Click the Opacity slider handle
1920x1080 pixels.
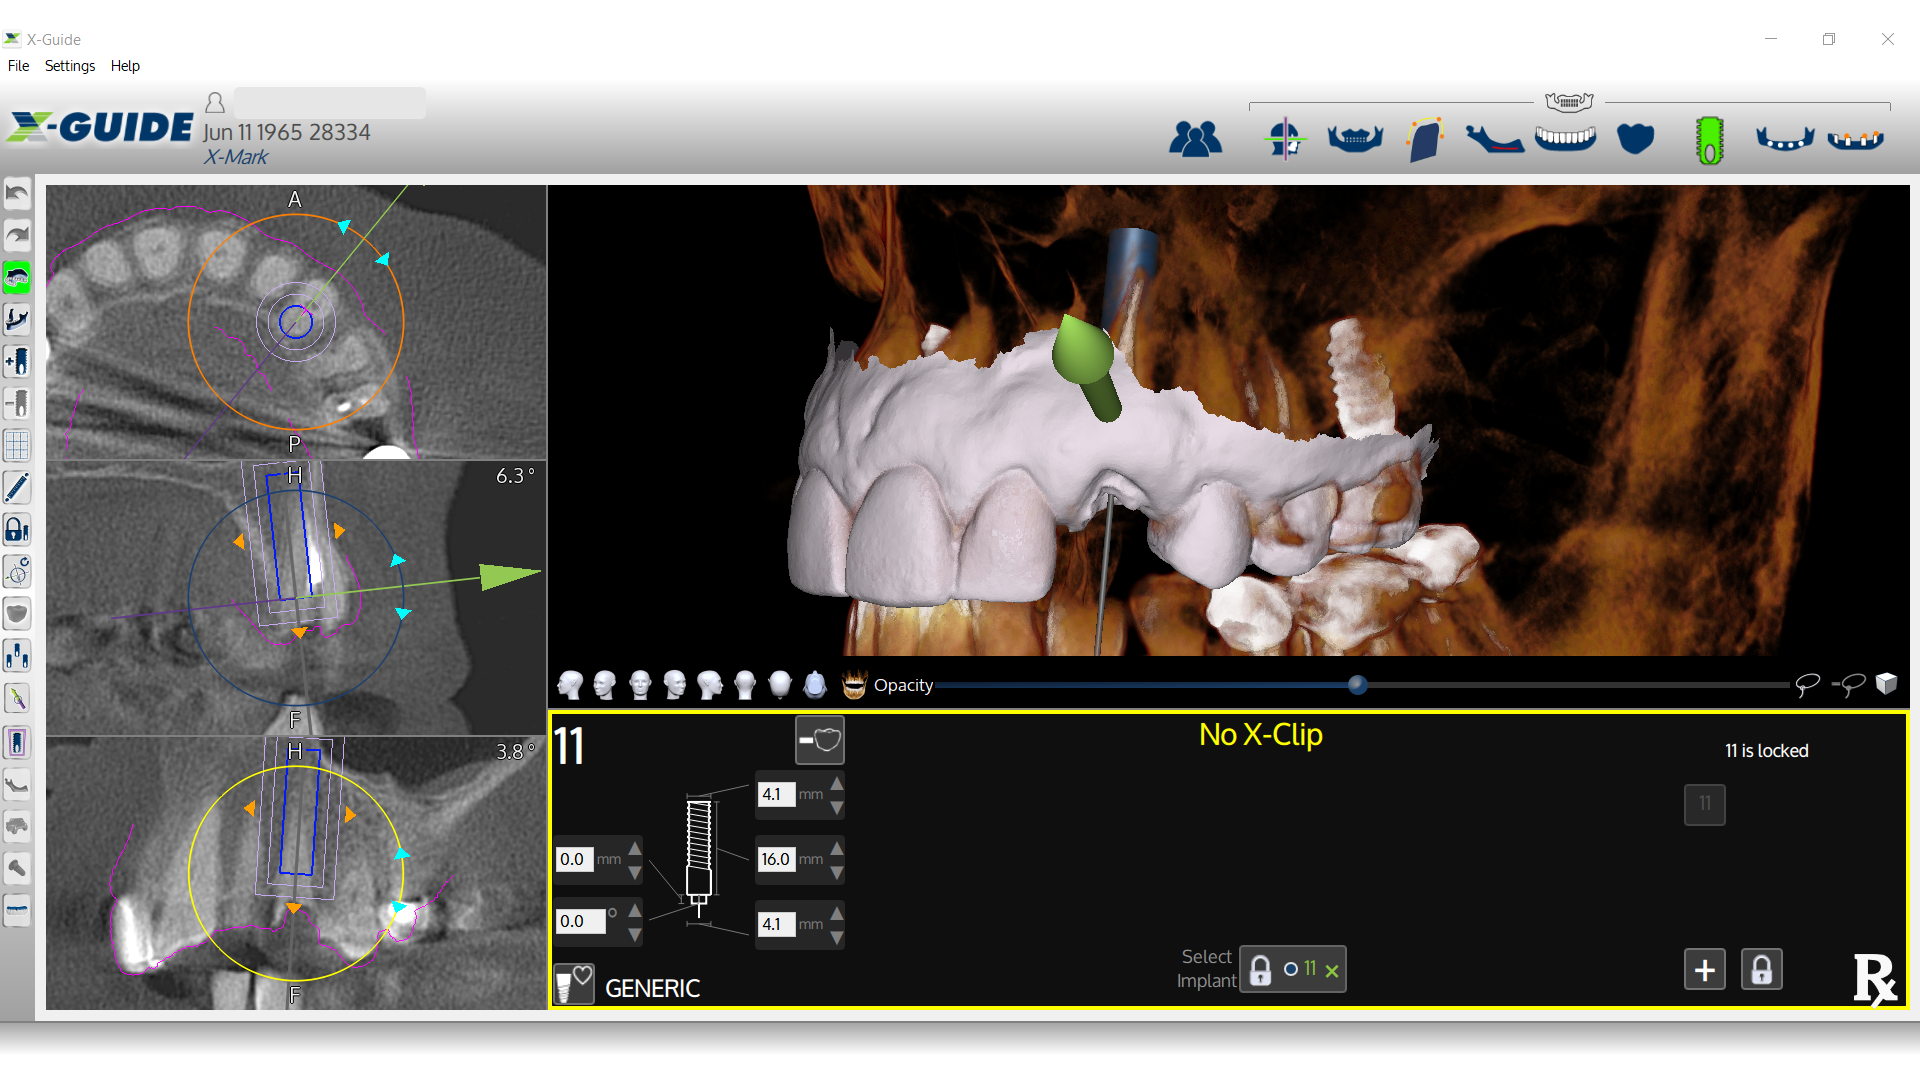coord(1357,685)
